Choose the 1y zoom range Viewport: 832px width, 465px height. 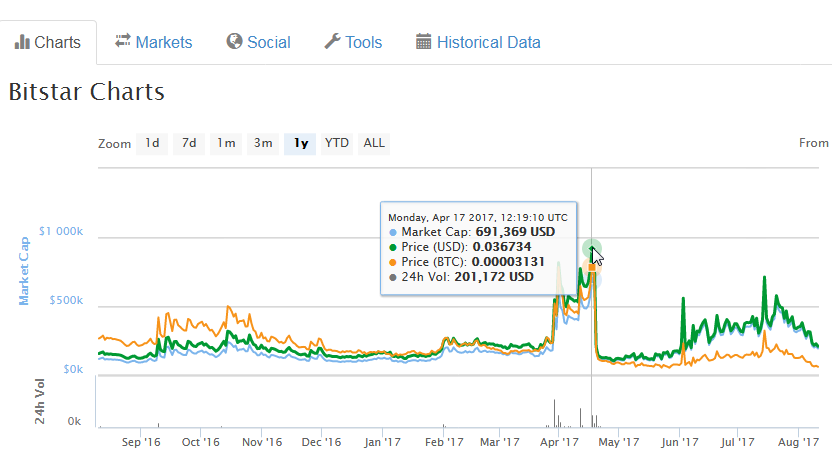pos(300,143)
